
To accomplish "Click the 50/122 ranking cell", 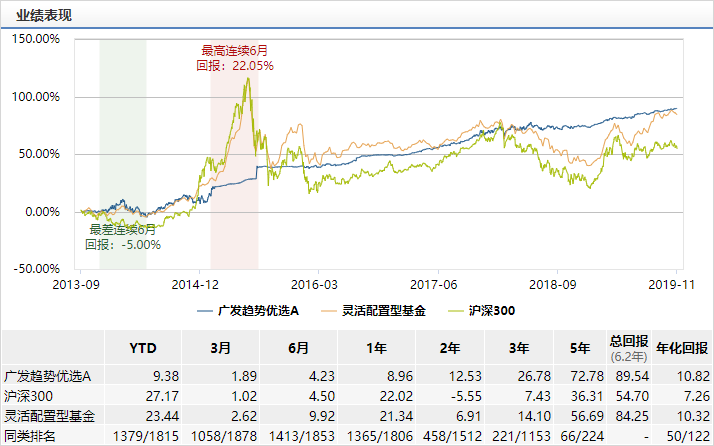I will [x=688, y=436].
